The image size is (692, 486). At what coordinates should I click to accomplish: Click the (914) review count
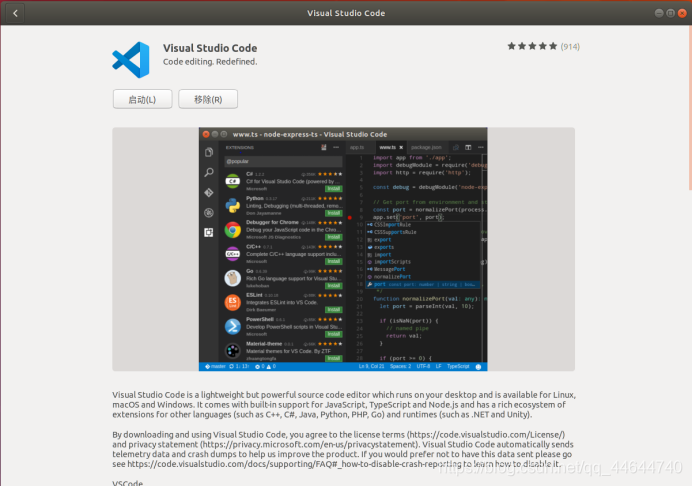pos(570,47)
